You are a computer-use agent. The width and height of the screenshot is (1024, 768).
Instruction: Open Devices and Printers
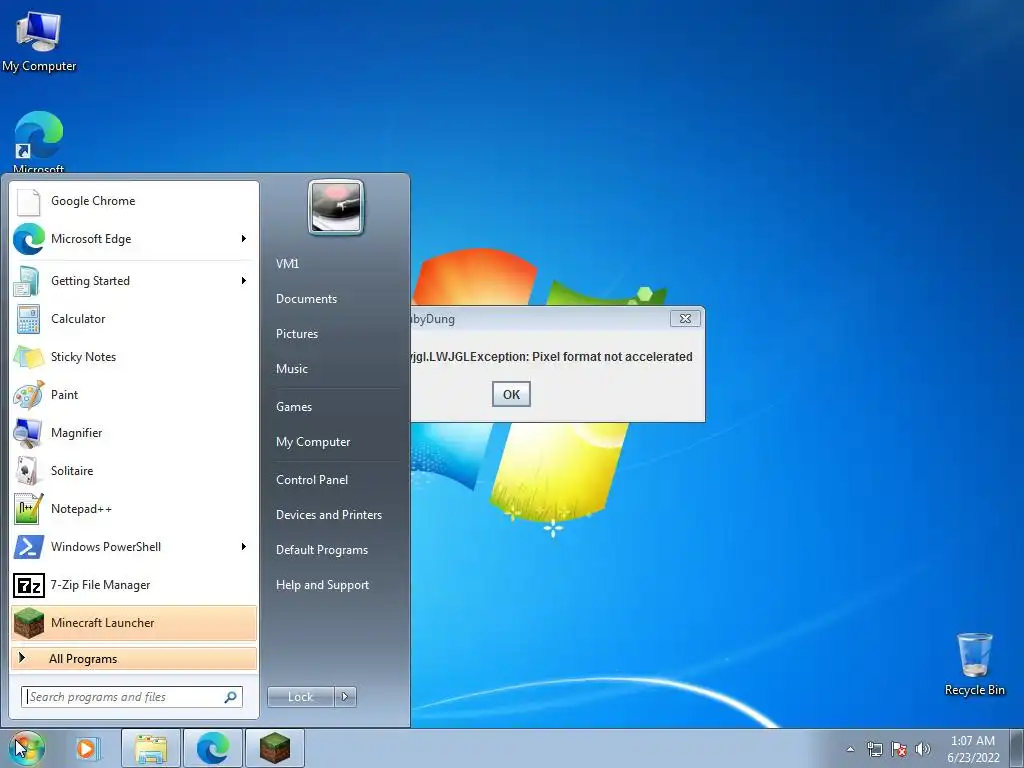(329, 515)
